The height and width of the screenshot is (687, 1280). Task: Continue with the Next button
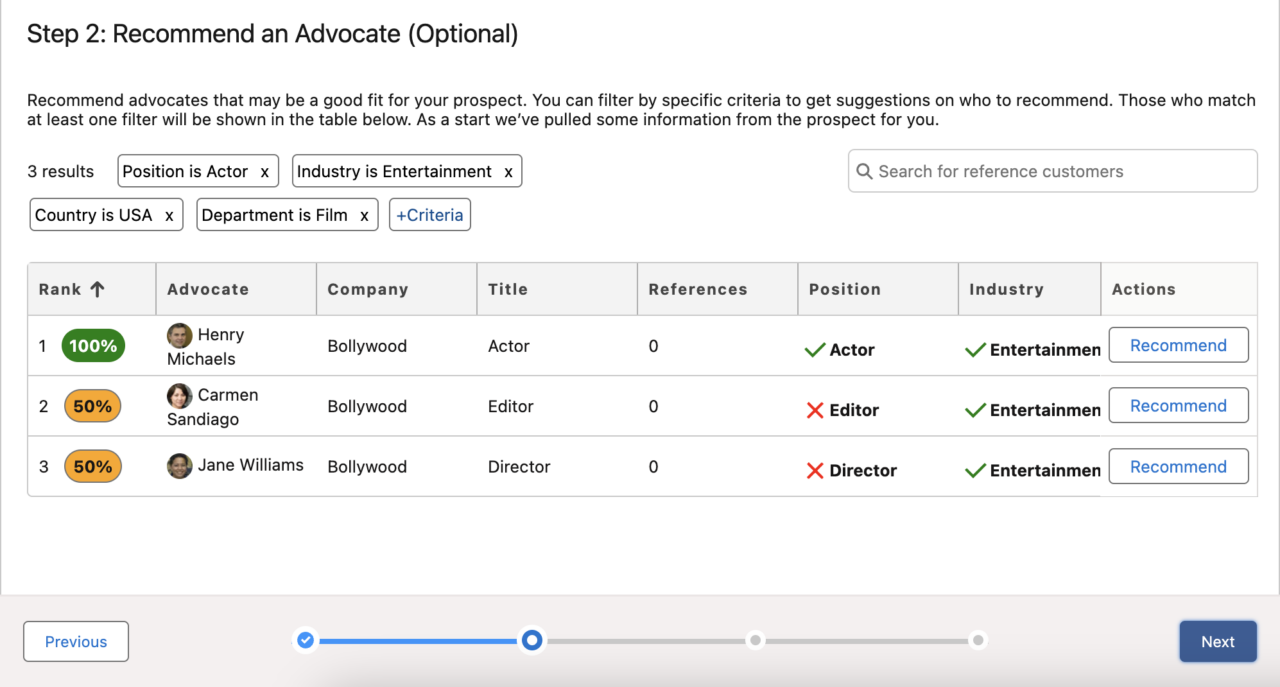(1218, 642)
